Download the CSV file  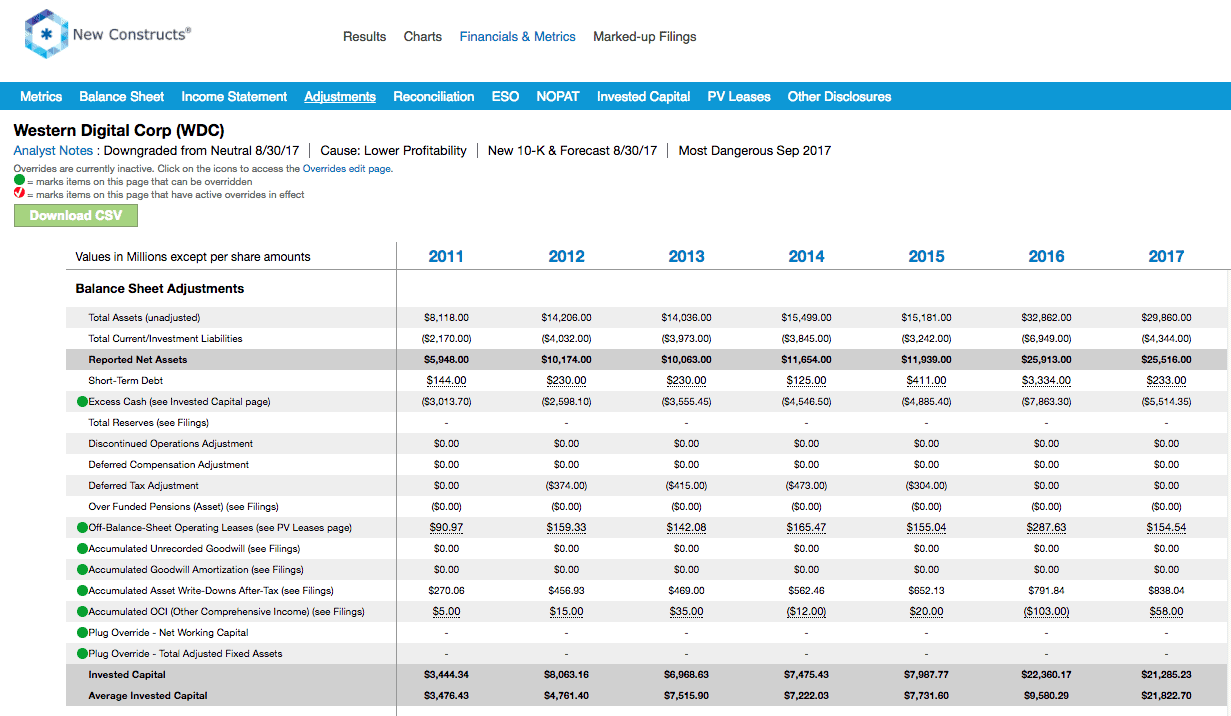pyautogui.click(x=76, y=215)
